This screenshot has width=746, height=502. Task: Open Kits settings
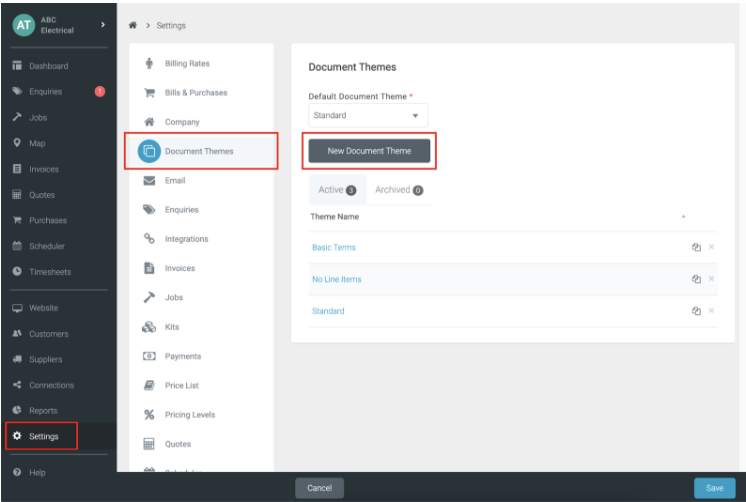click(201, 327)
